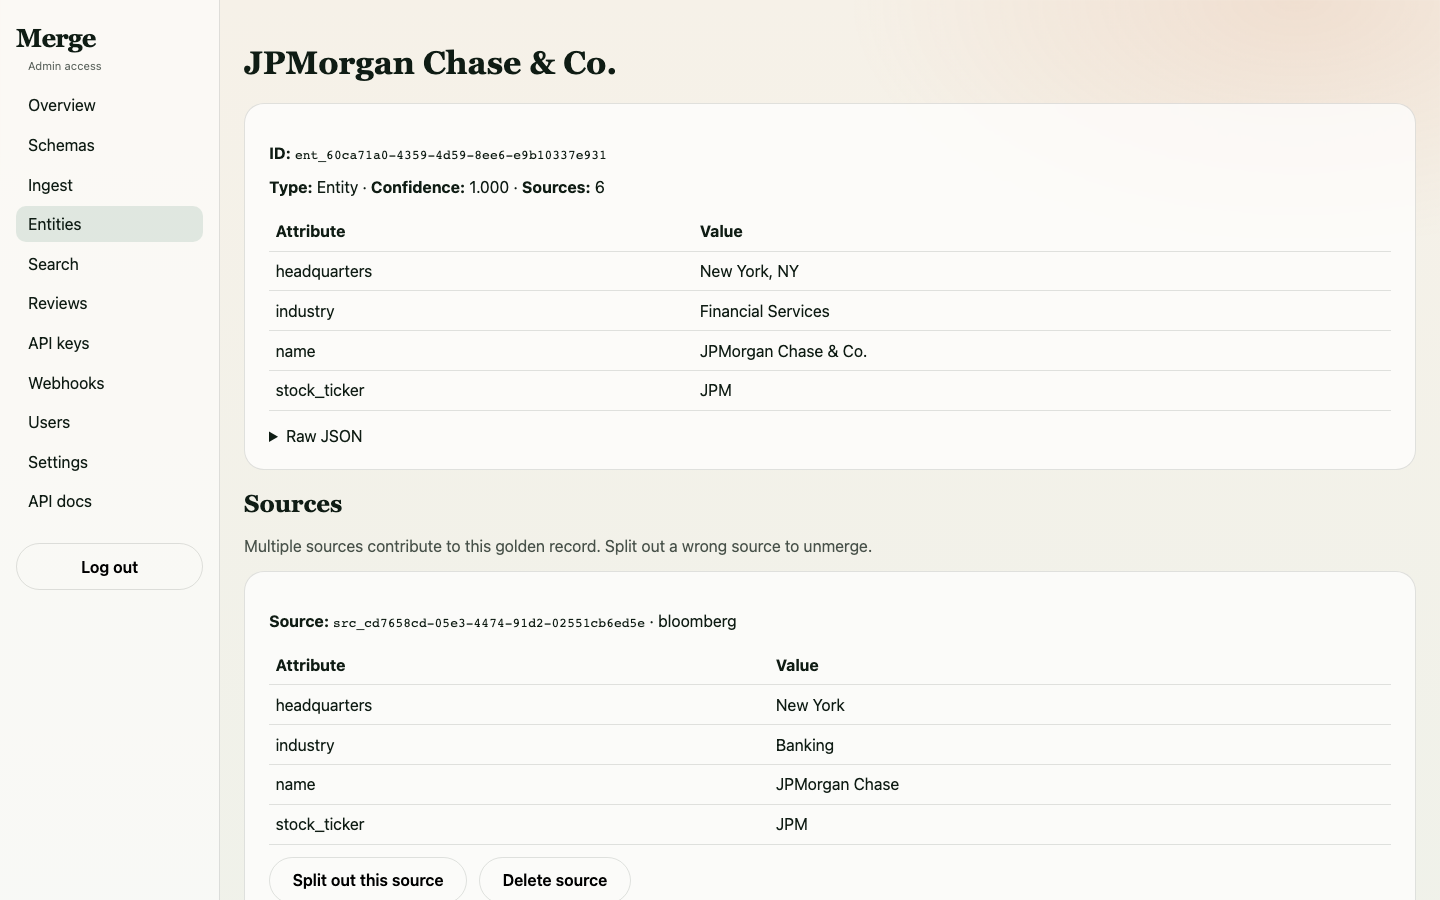Click the 'industry' attribute in bloomberg source table
Screen dimensions: 1440x900
pyautogui.click(x=305, y=745)
